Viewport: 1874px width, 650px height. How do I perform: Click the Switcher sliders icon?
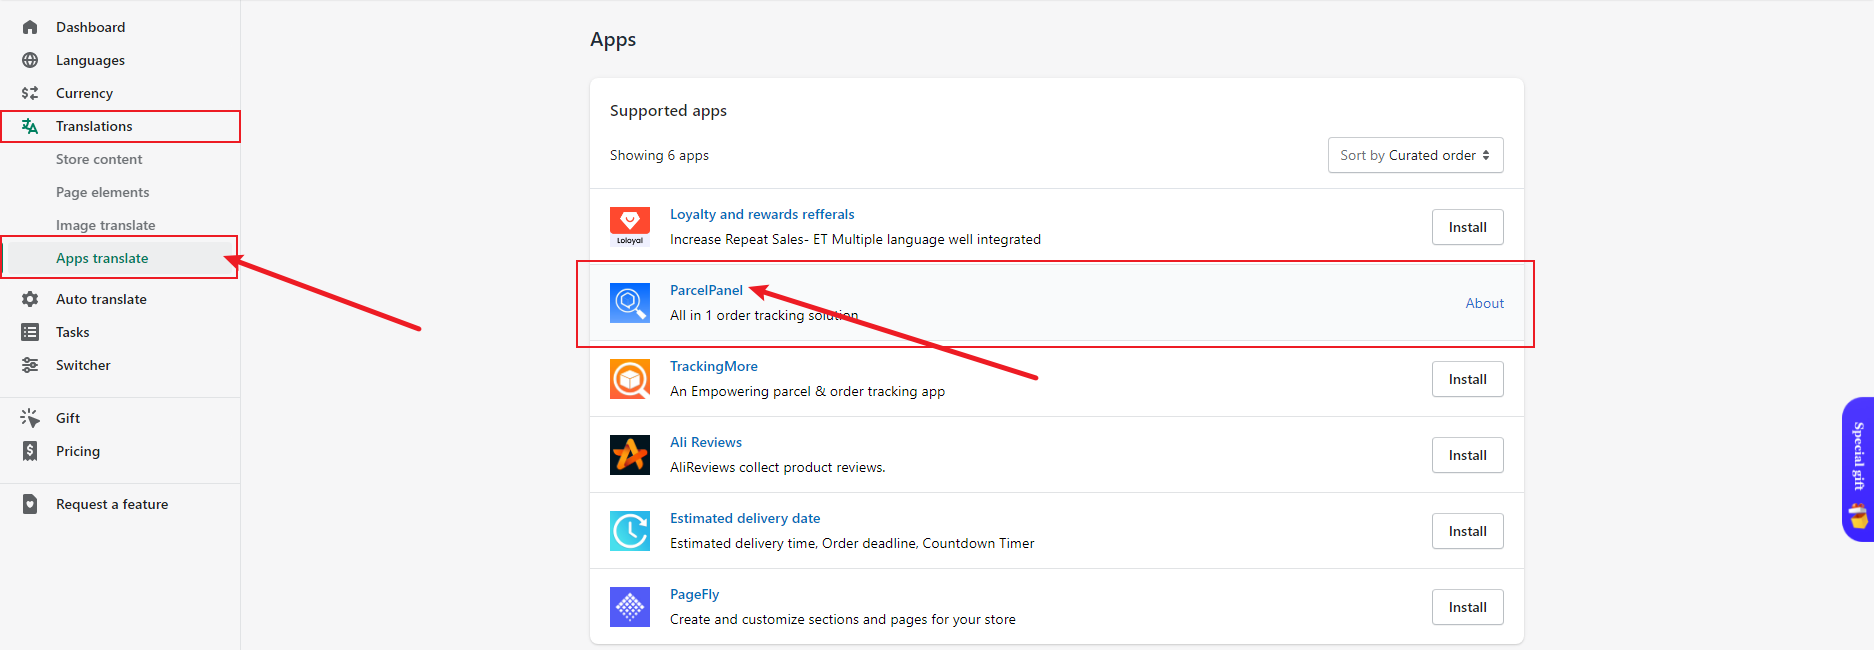click(x=30, y=365)
